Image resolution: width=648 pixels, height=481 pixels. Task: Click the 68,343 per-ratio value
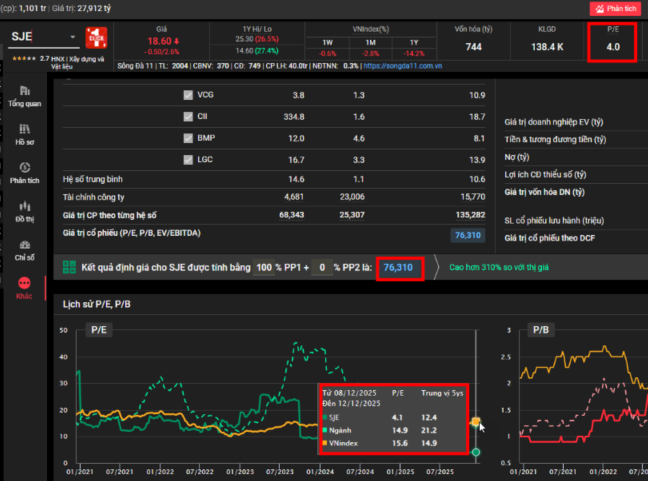[x=292, y=215]
